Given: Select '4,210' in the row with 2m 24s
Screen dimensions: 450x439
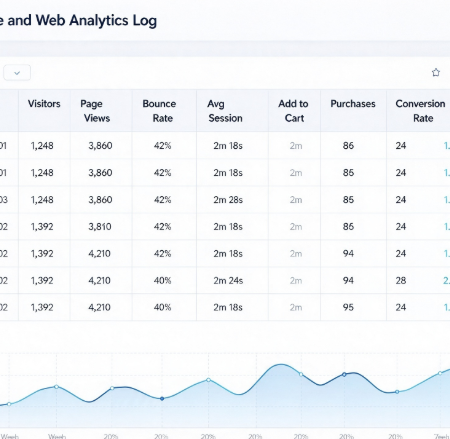Looking at the screenshot, I should tap(99, 281).
